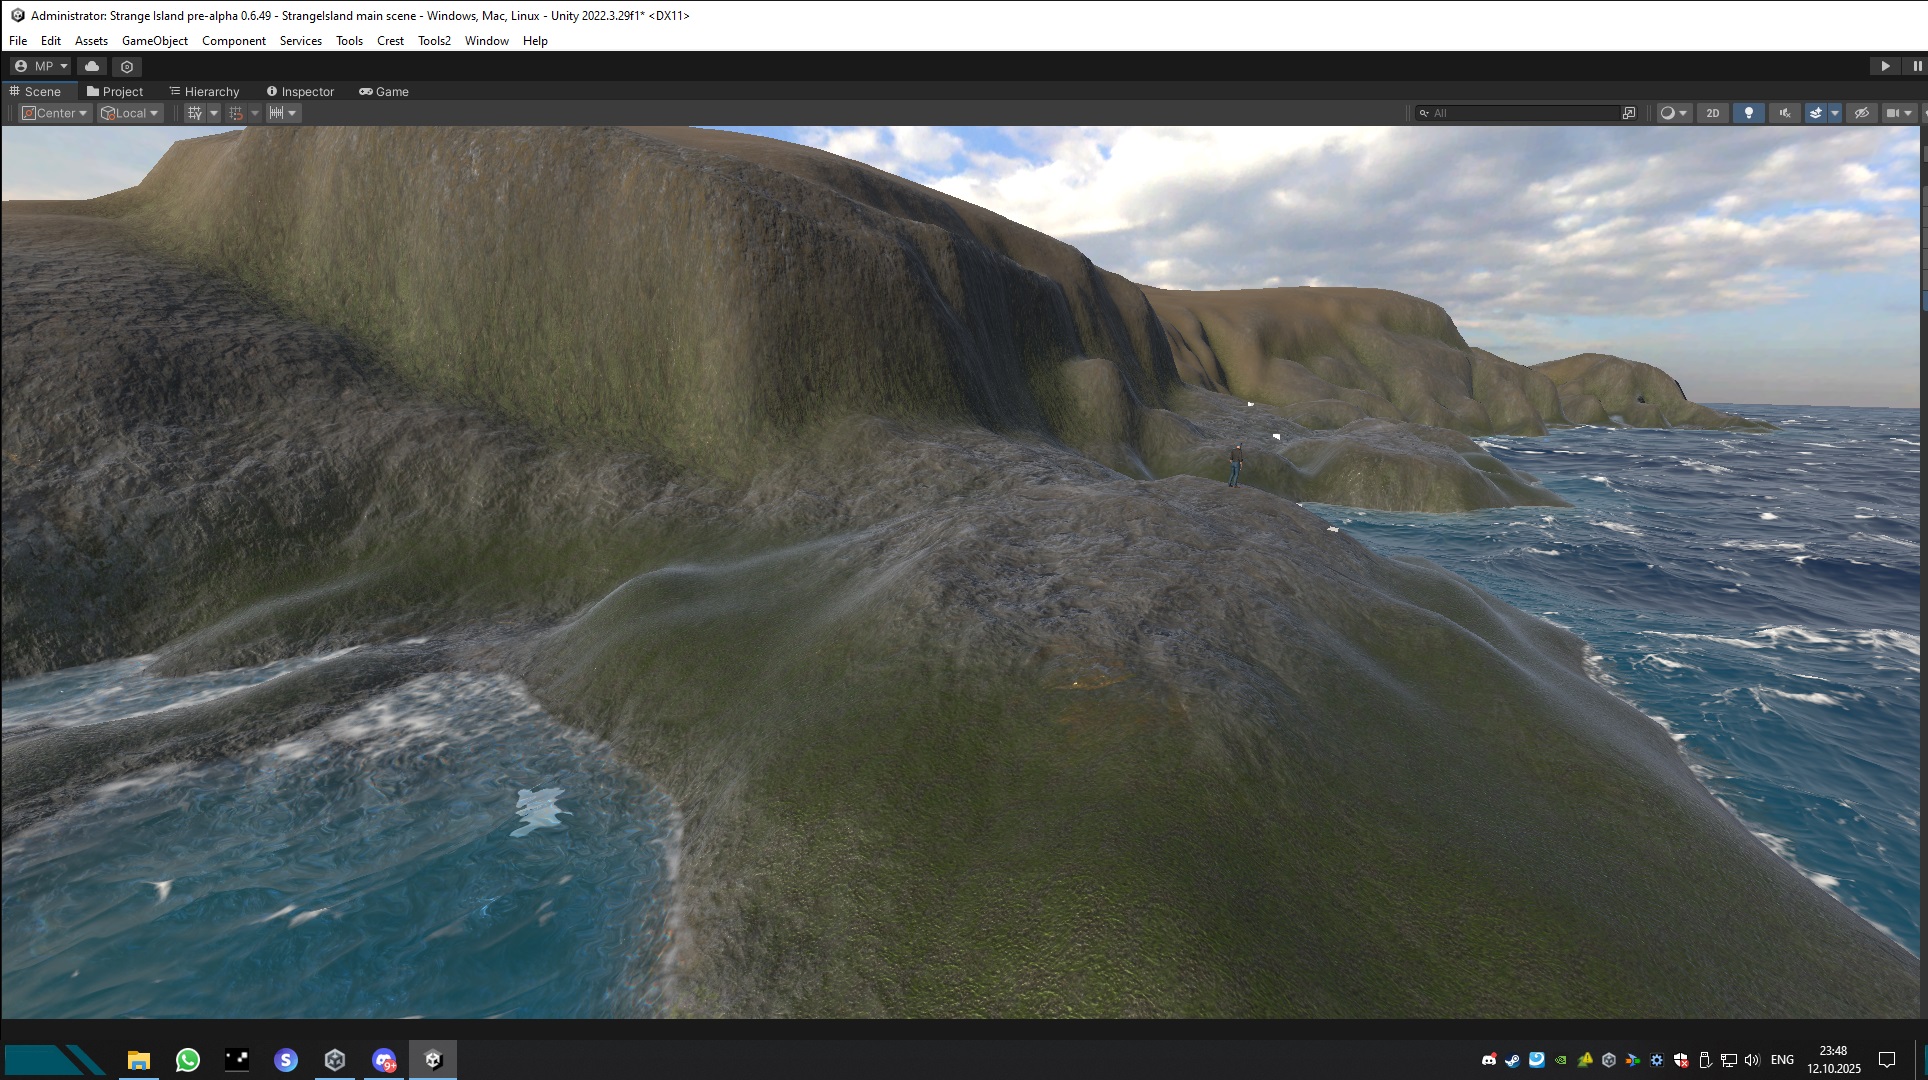Click the increment snap ruler icon
The width and height of the screenshot is (1928, 1080).
(276, 113)
